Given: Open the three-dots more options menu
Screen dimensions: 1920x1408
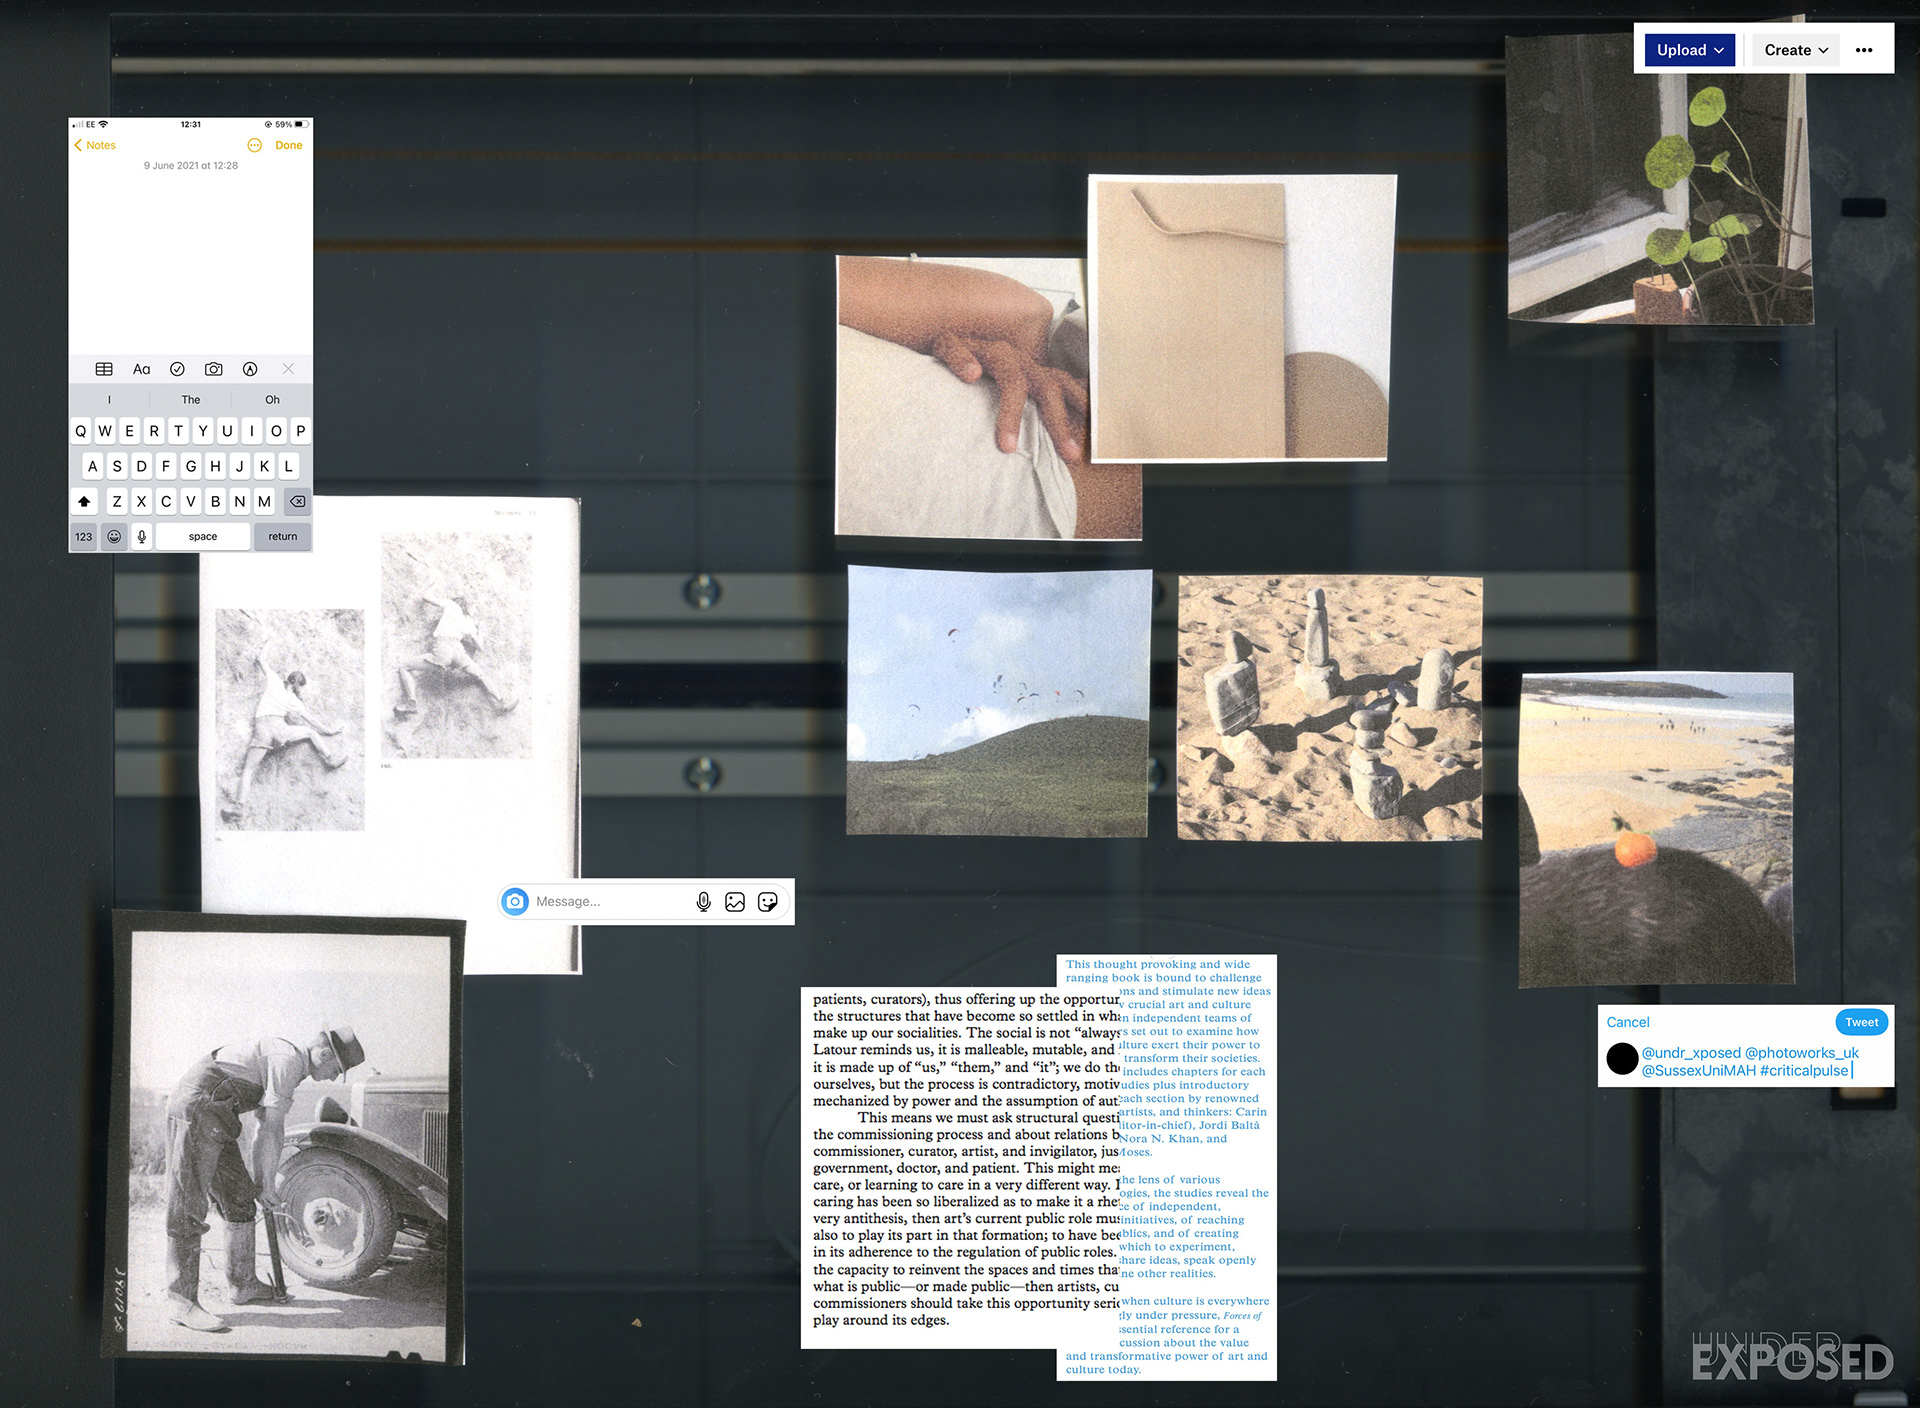Looking at the screenshot, I should (1864, 50).
